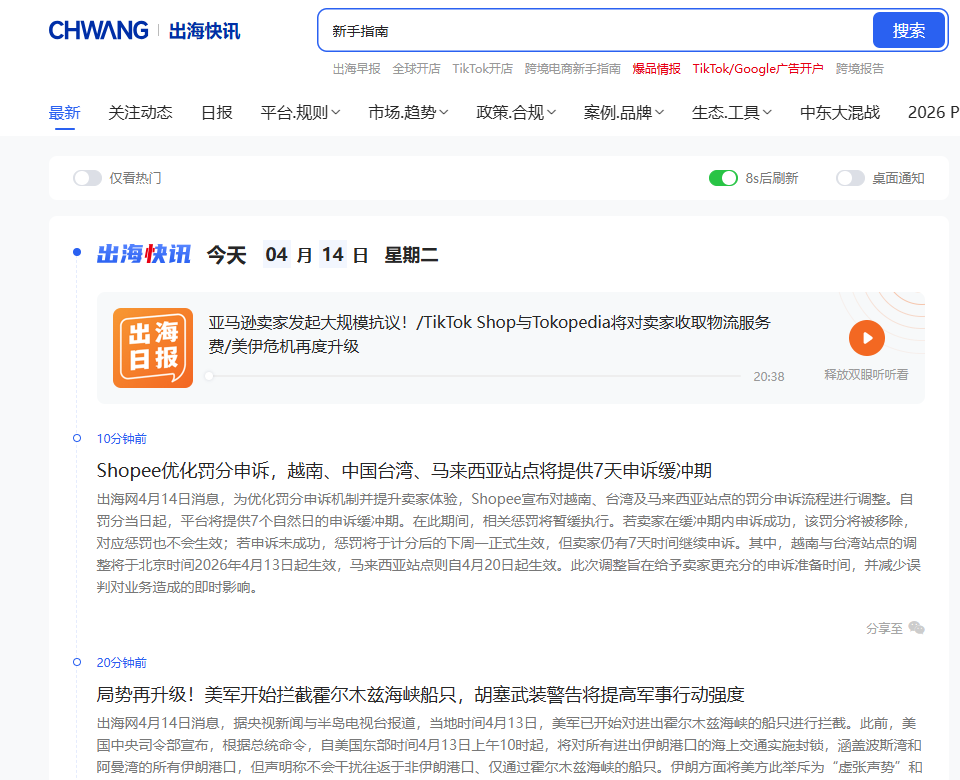Screen dimensions: 960x780
Task: Share article via WeChat icon
Action: (x=916, y=628)
